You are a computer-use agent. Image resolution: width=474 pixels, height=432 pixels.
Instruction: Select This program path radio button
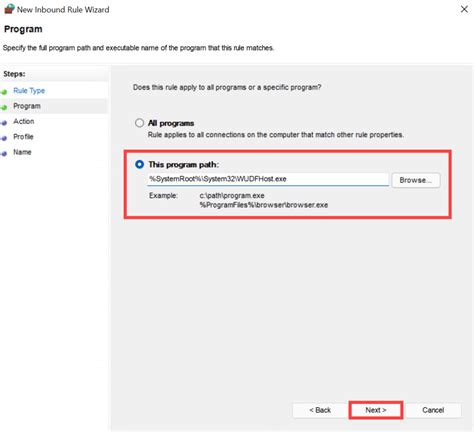(139, 164)
